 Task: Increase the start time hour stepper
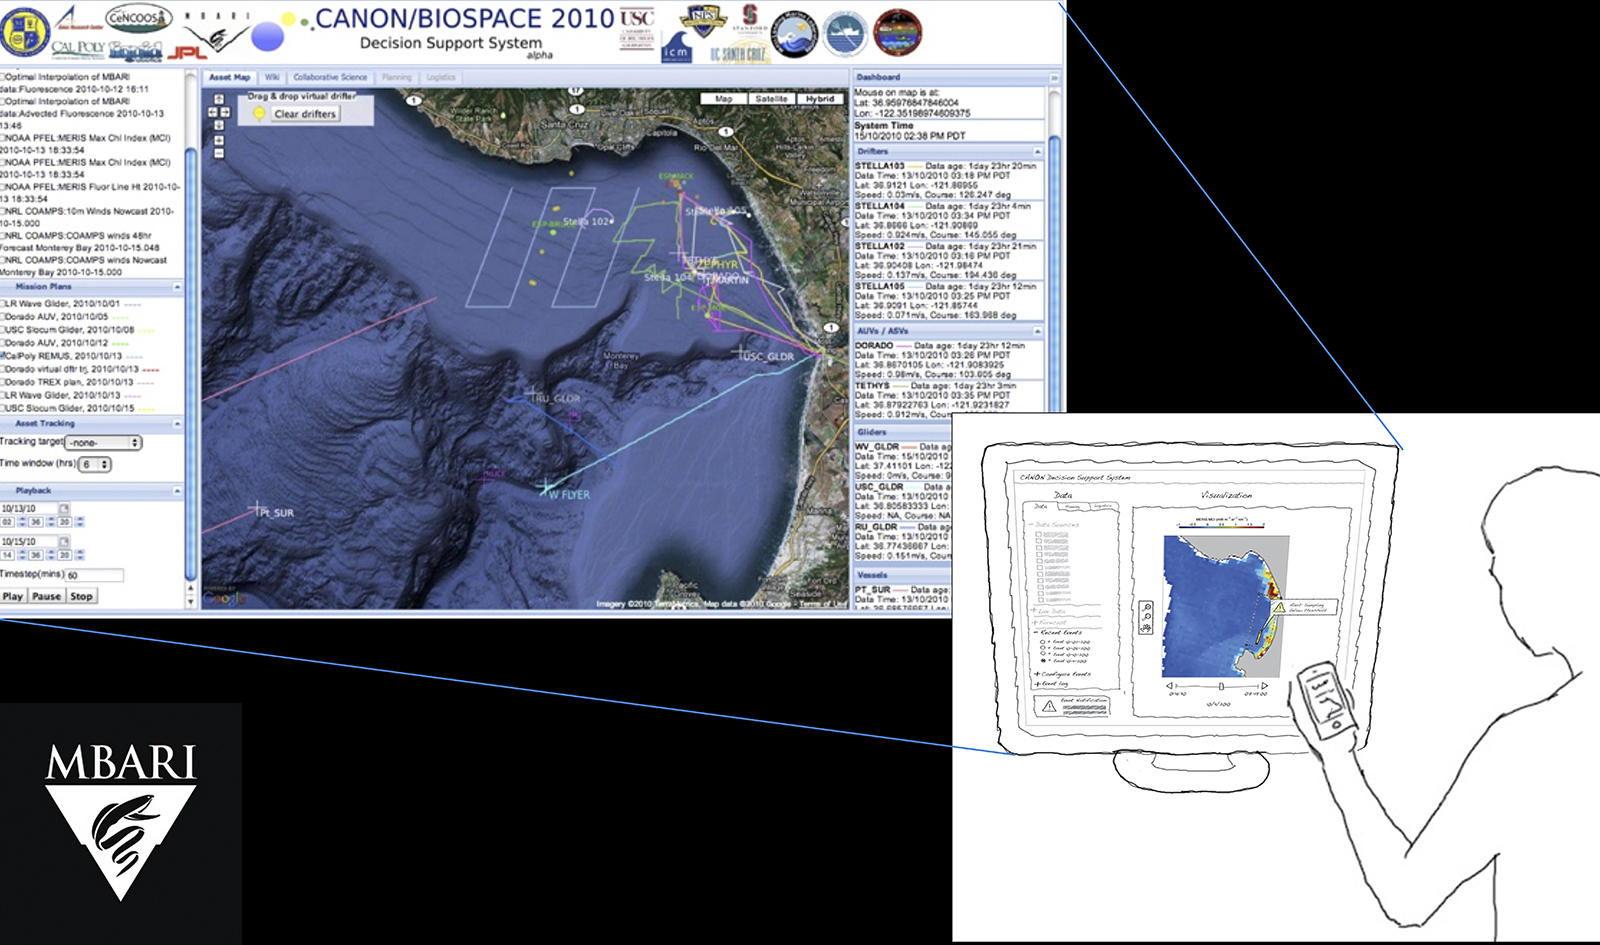click(x=22, y=519)
